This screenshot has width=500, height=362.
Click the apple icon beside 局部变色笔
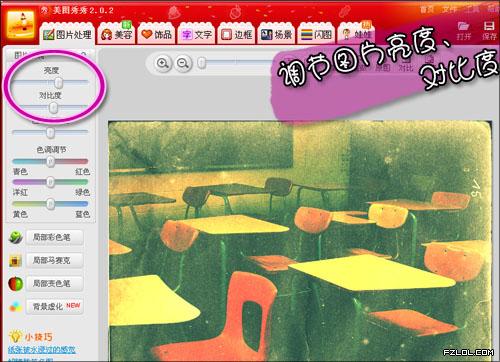pos(15,284)
